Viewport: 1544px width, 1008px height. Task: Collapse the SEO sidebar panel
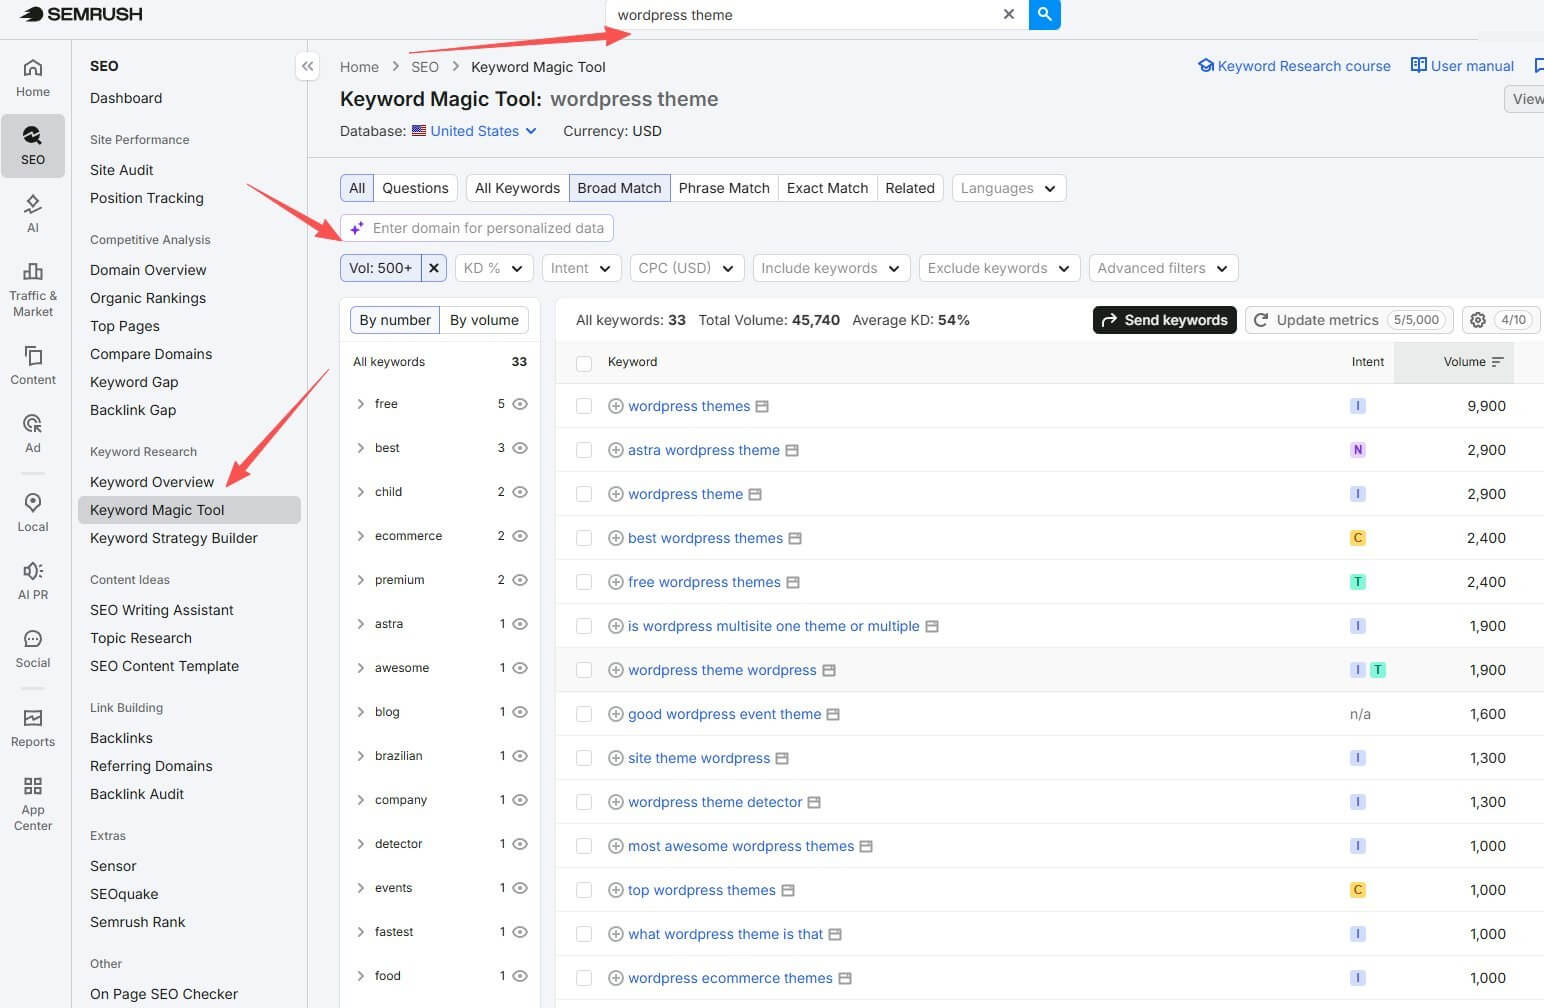(x=308, y=66)
